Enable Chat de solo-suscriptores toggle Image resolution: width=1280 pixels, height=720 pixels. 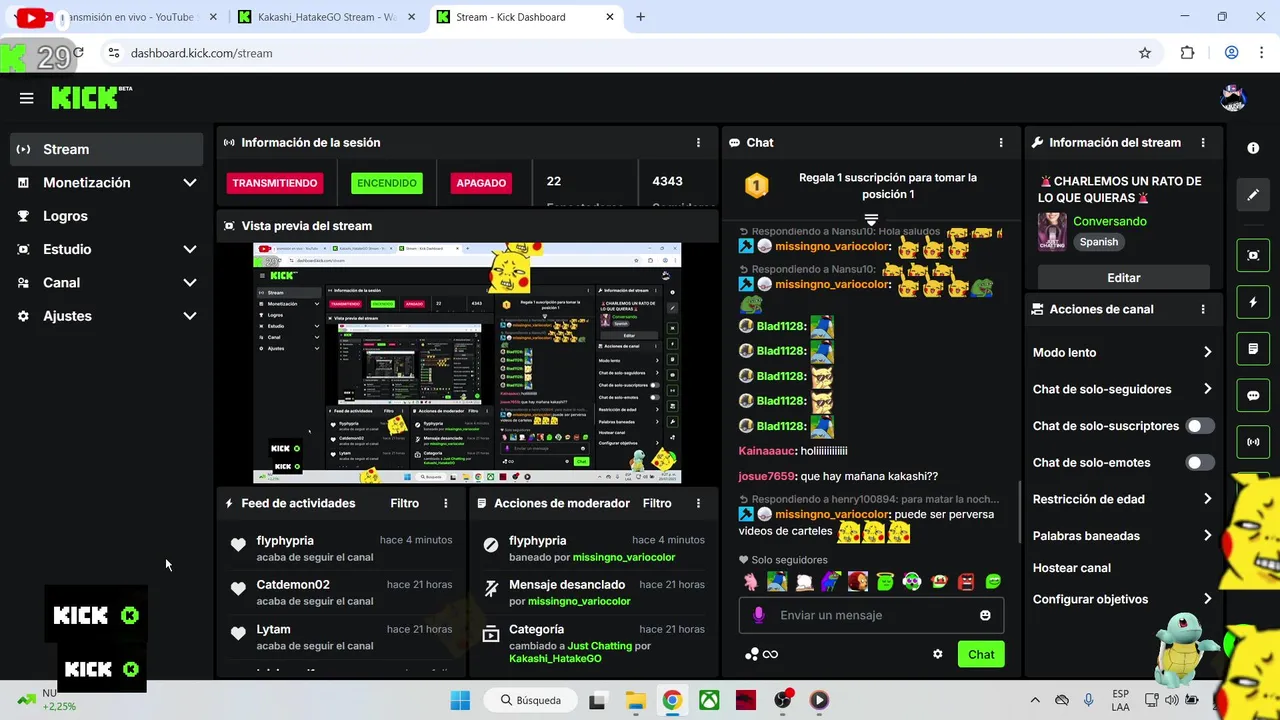(x=1199, y=426)
